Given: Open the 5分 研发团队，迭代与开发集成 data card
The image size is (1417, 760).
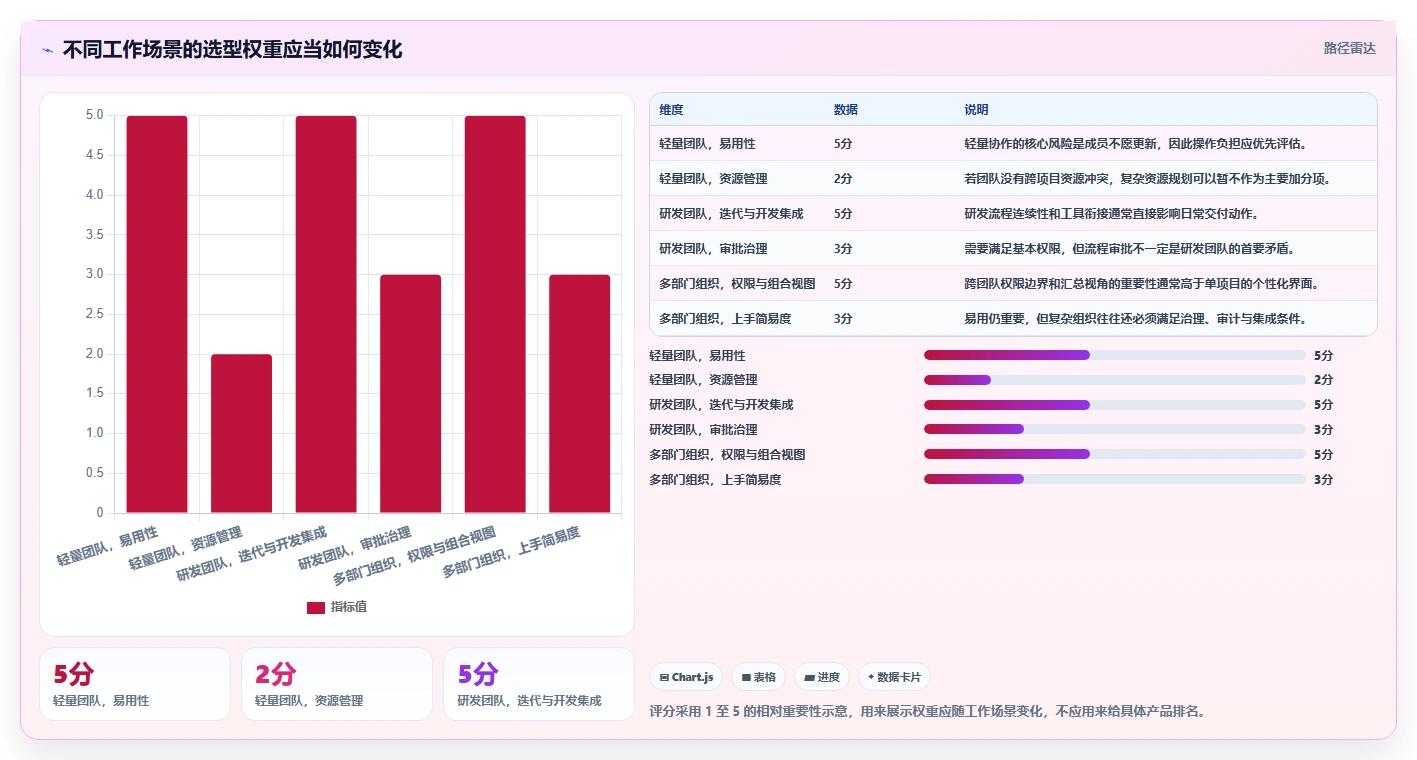Looking at the screenshot, I should [539, 684].
